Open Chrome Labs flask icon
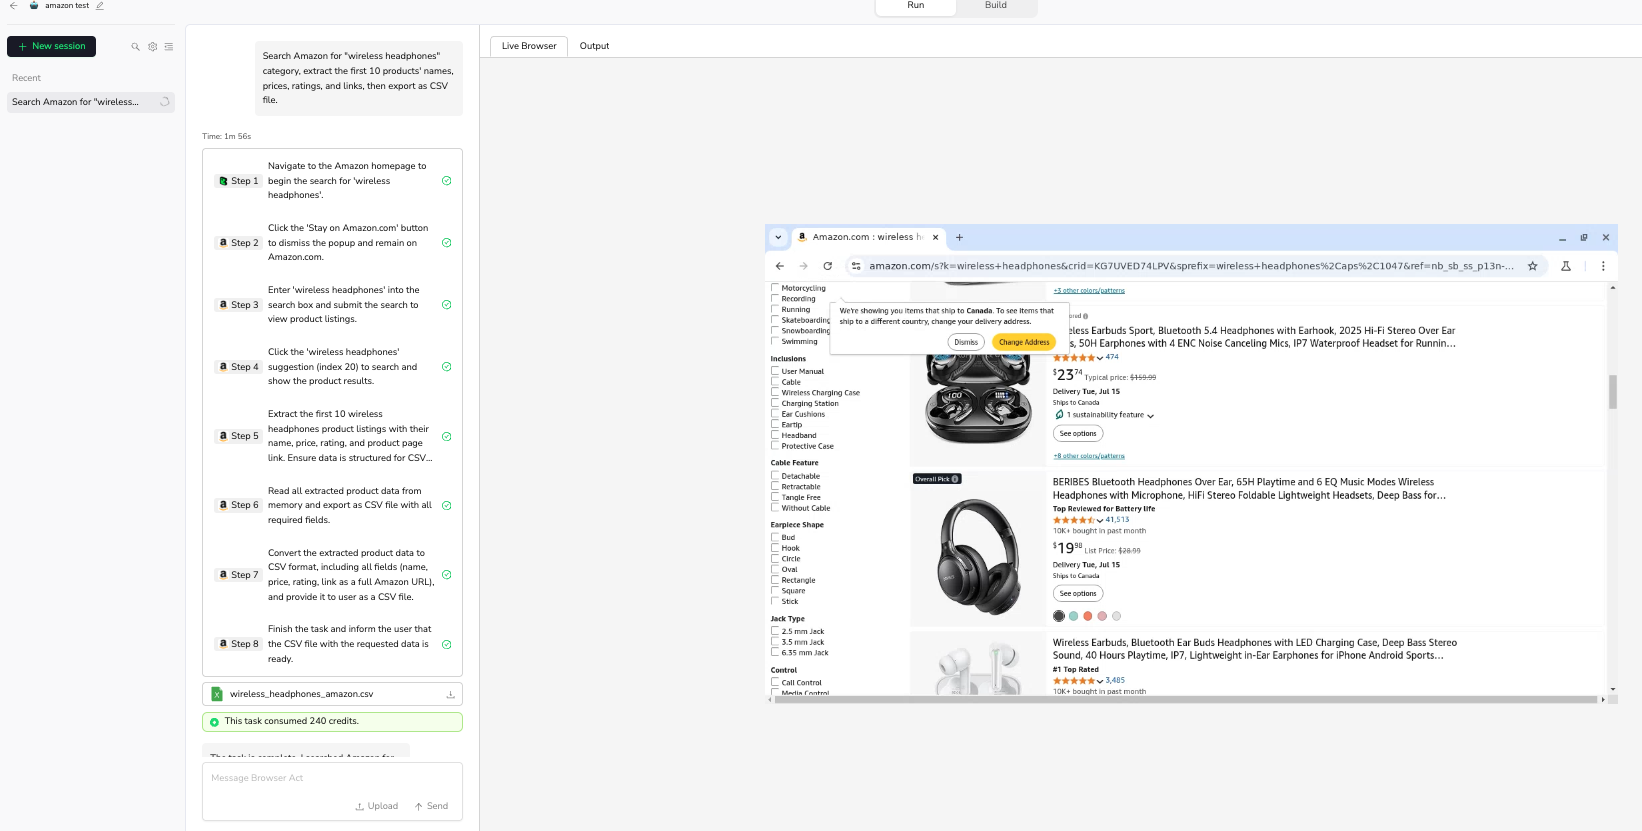This screenshot has height=831, width=1642. [x=1566, y=266]
